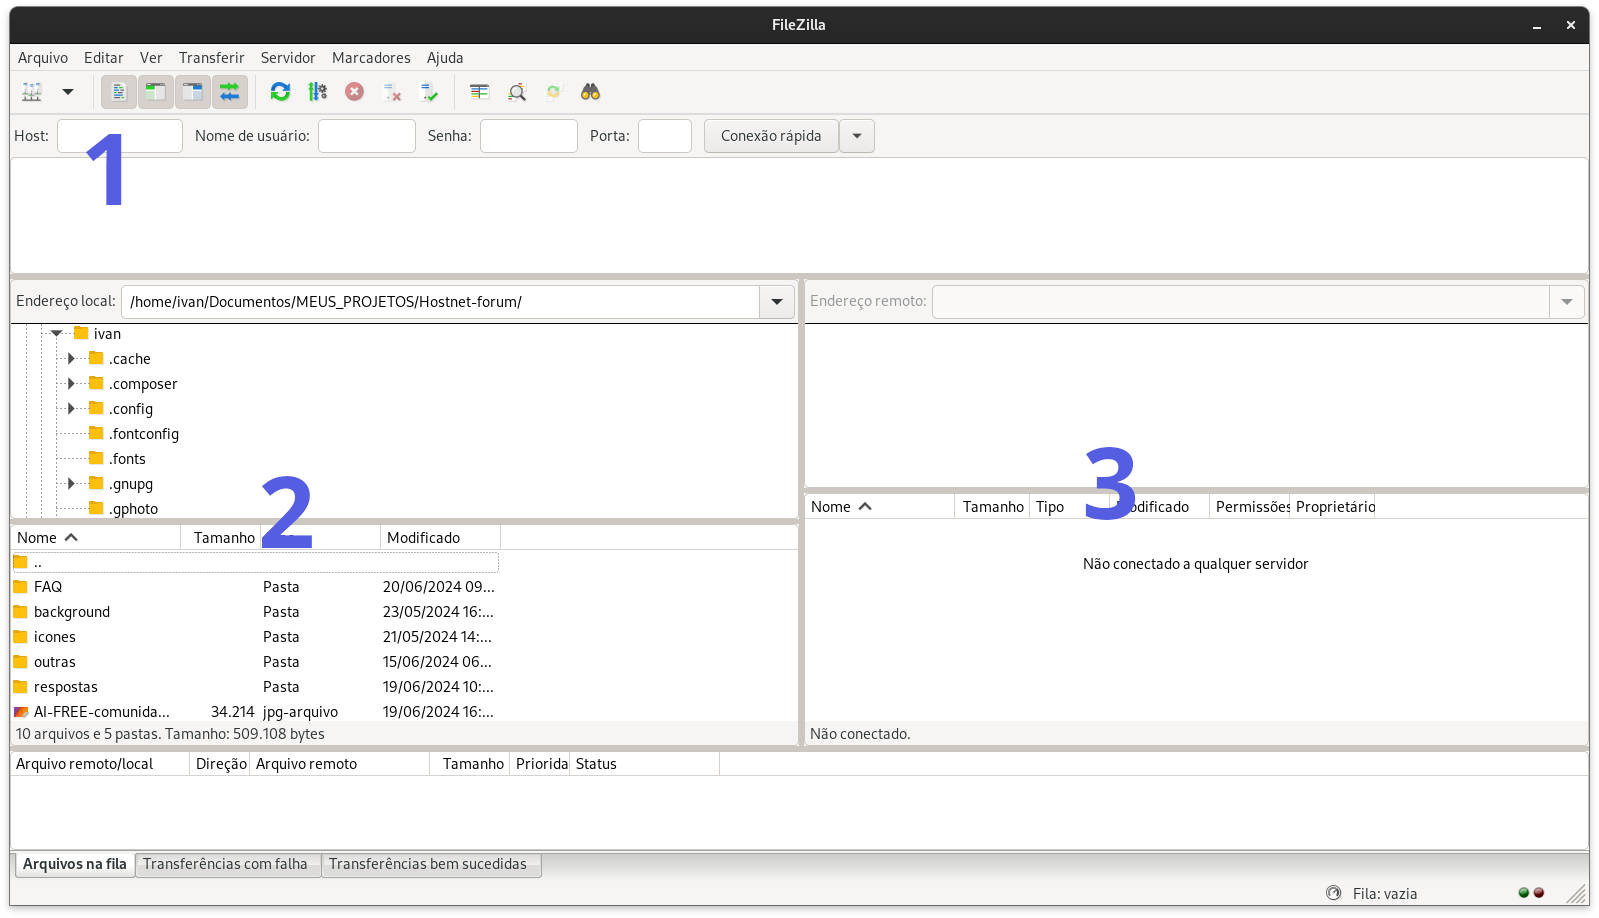Open the Editar menu

(x=104, y=58)
